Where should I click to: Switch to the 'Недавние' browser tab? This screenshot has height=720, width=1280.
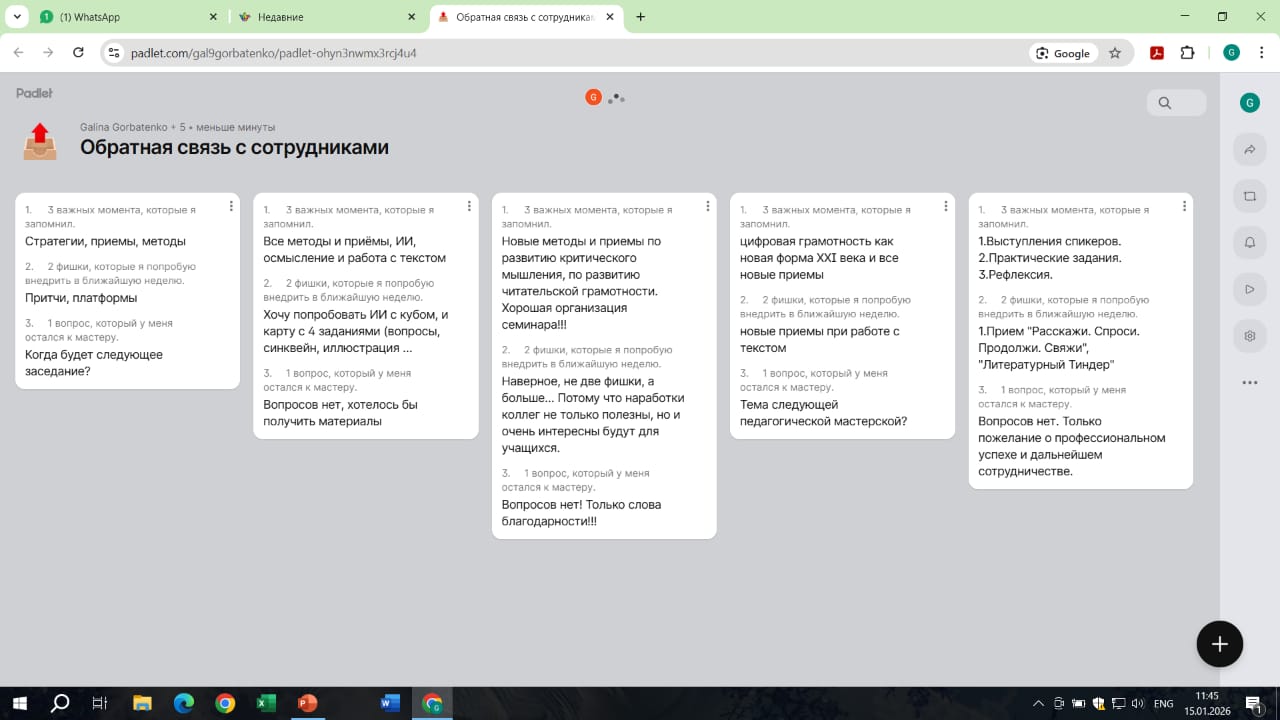point(325,17)
